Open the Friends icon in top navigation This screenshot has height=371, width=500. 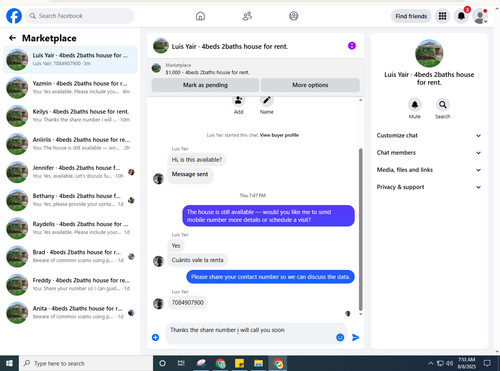(x=247, y=16)
